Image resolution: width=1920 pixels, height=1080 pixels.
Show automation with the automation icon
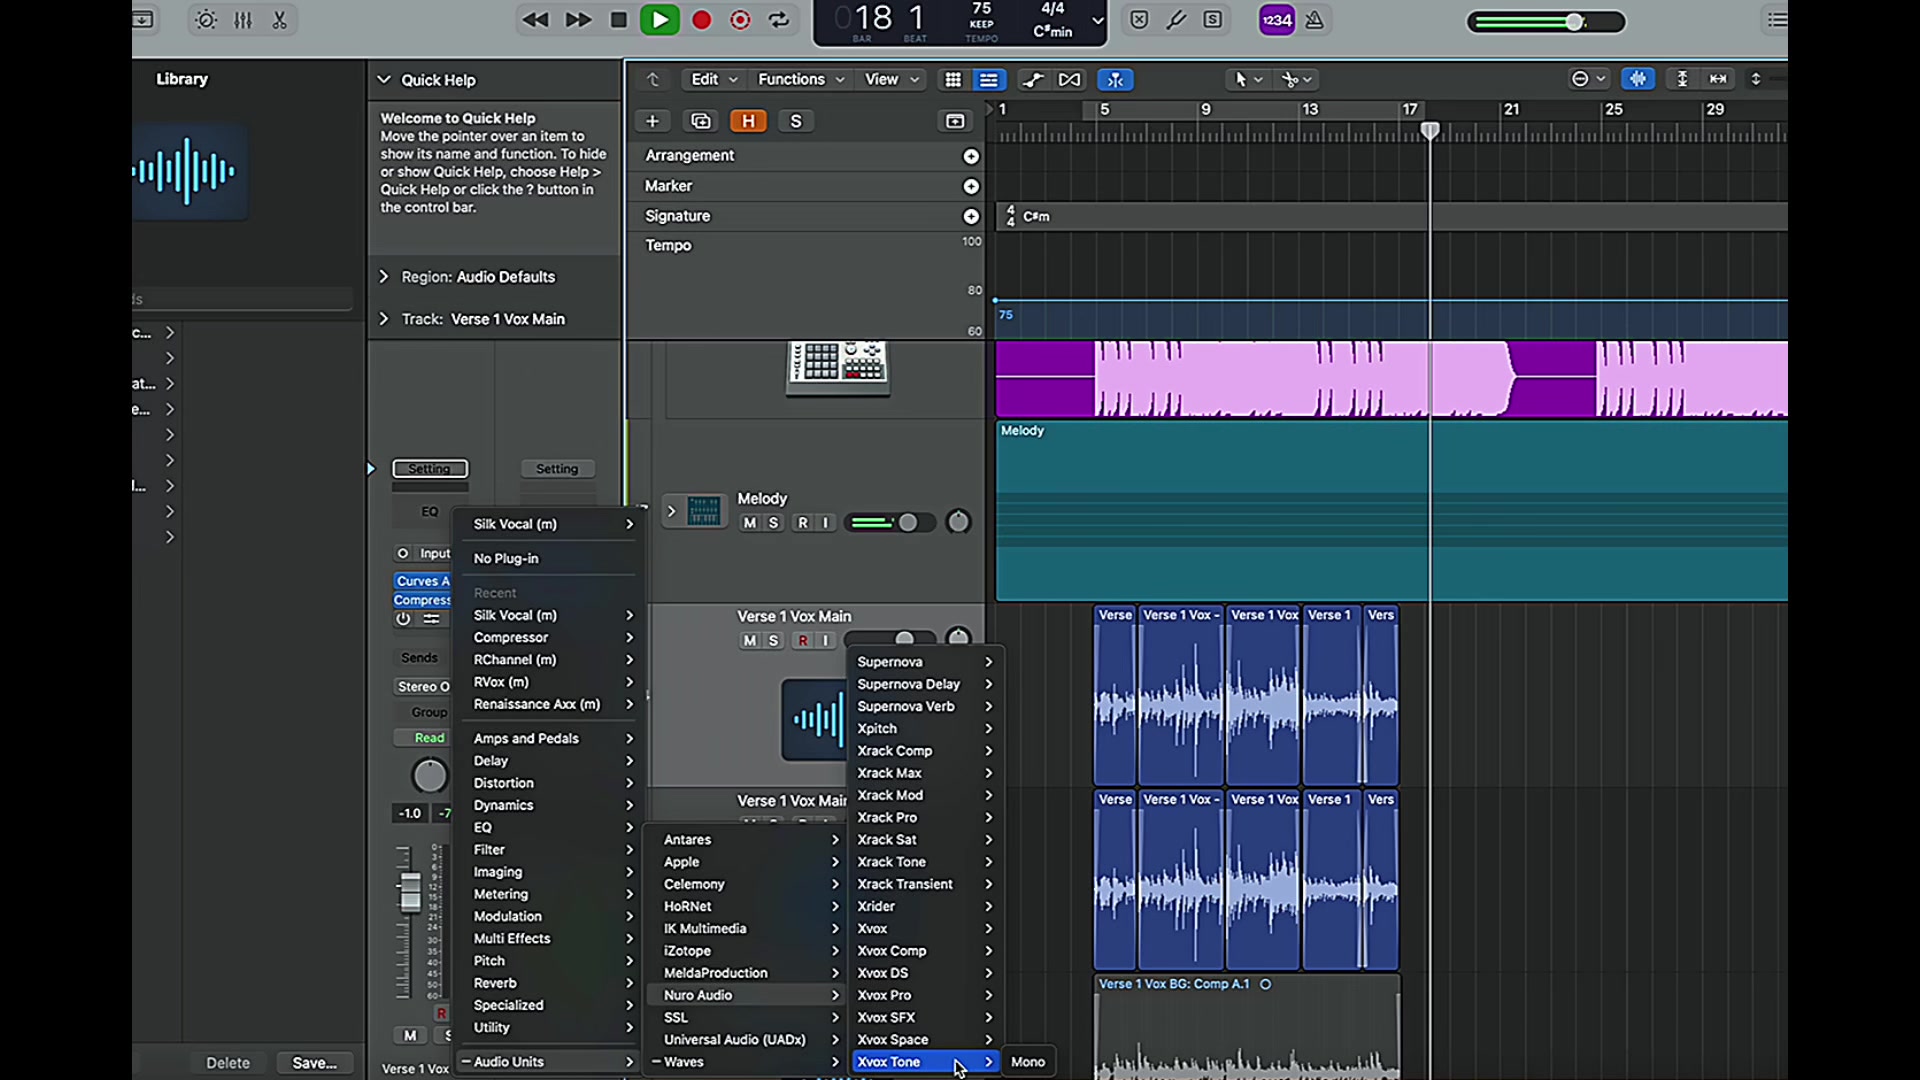[1033, 80]
